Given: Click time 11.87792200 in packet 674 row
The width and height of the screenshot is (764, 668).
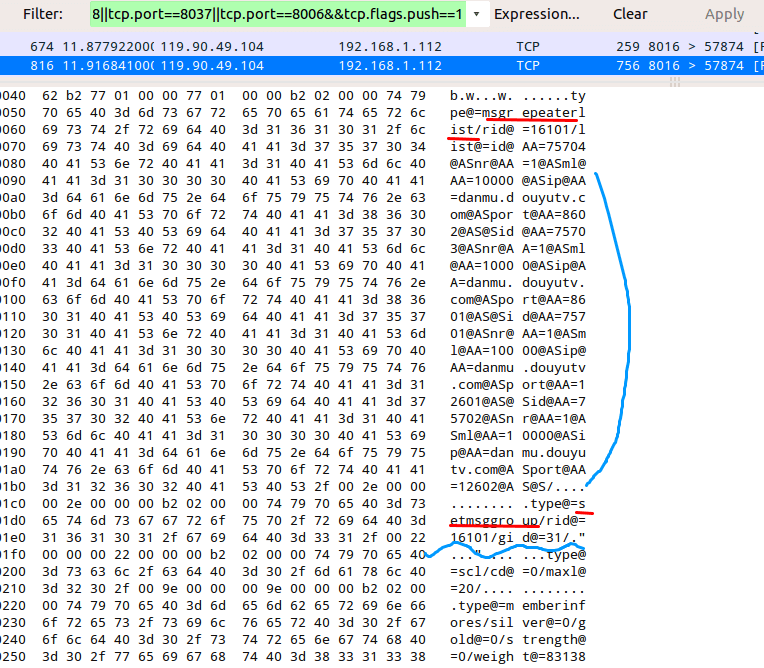Looking at the screenshot, I should coord(108,47).
